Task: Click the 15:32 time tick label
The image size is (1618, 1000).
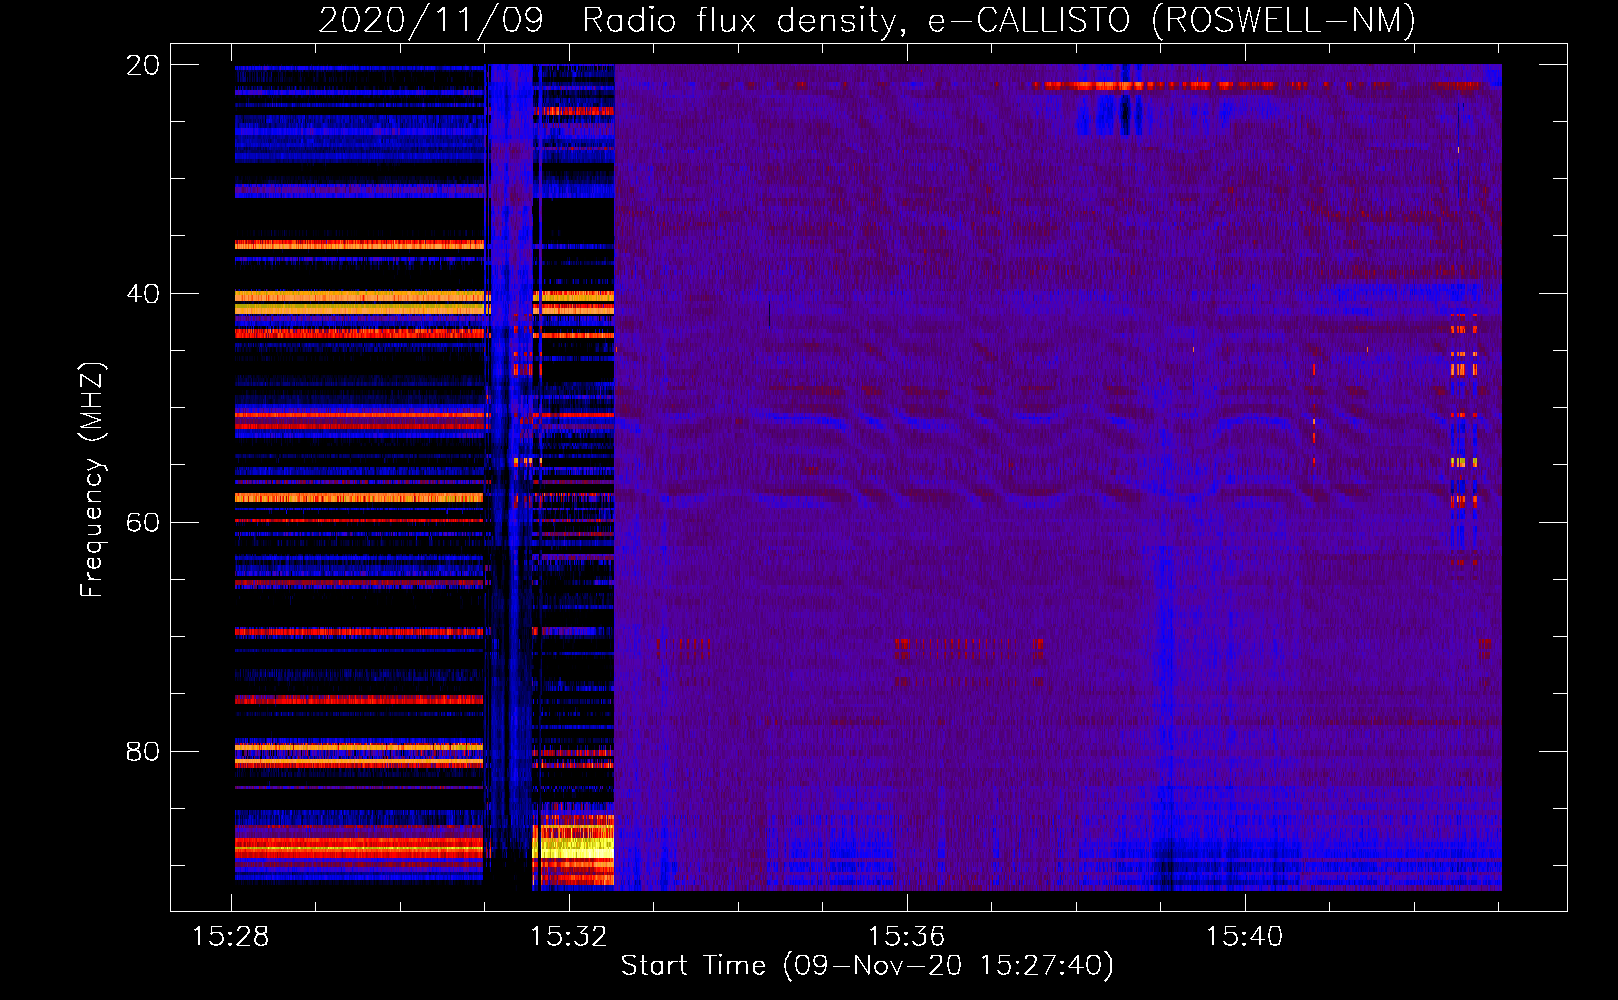Action: click(569, 937)
